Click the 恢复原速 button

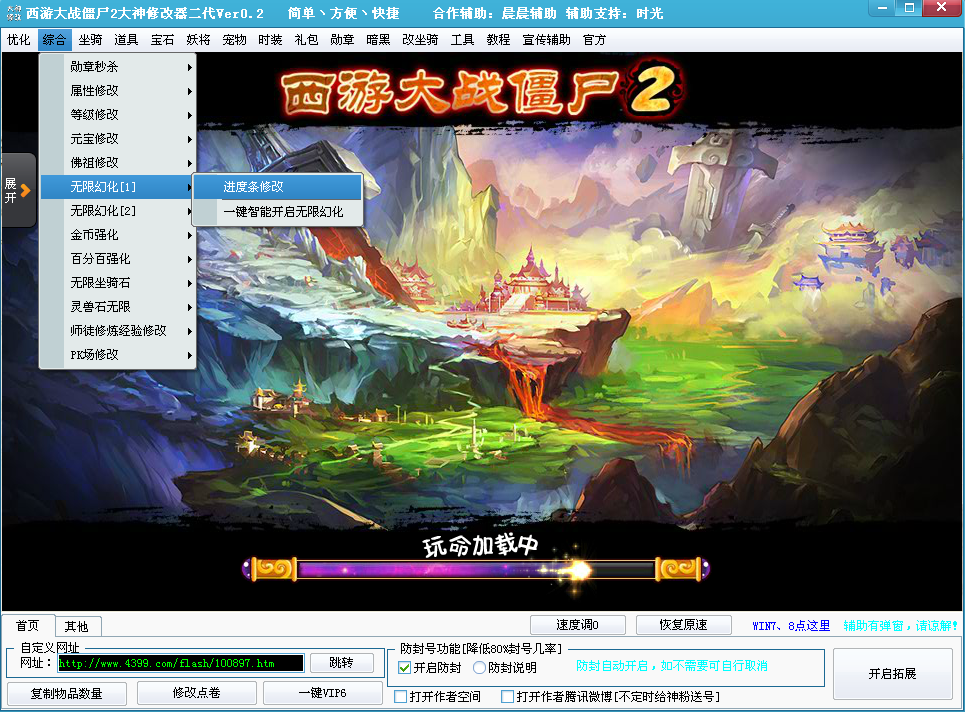coord(683,625)
